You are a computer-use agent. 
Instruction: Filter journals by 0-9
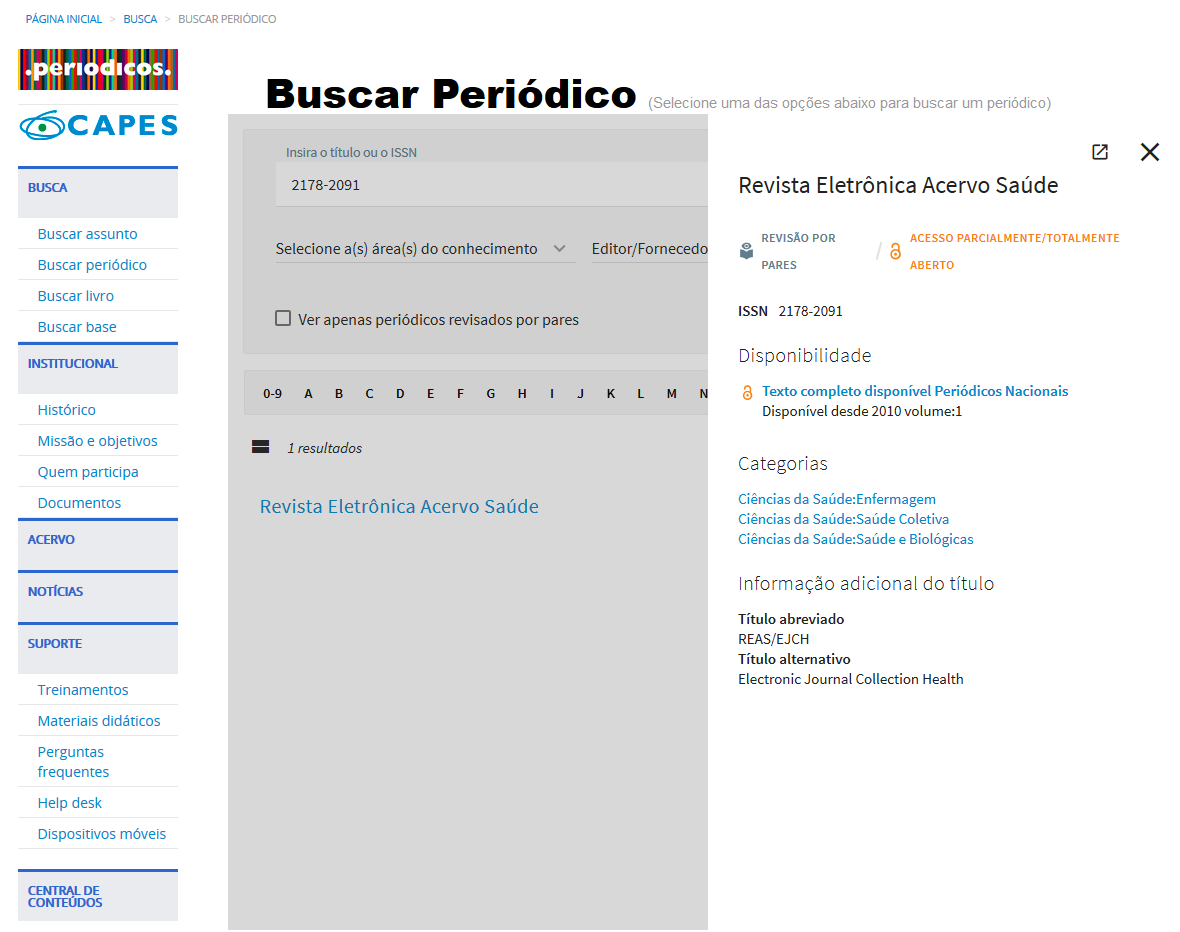[x=272, y=394]
